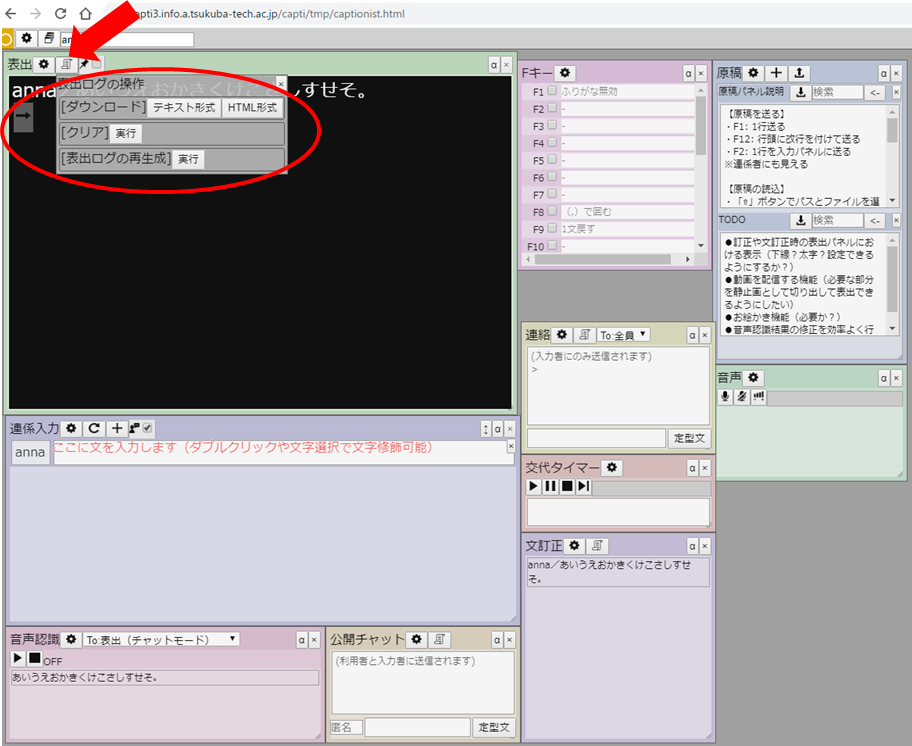Toggle transparency α button in 表出 panel
Viewport: 912px width, 746px height.
pos(493,65)
